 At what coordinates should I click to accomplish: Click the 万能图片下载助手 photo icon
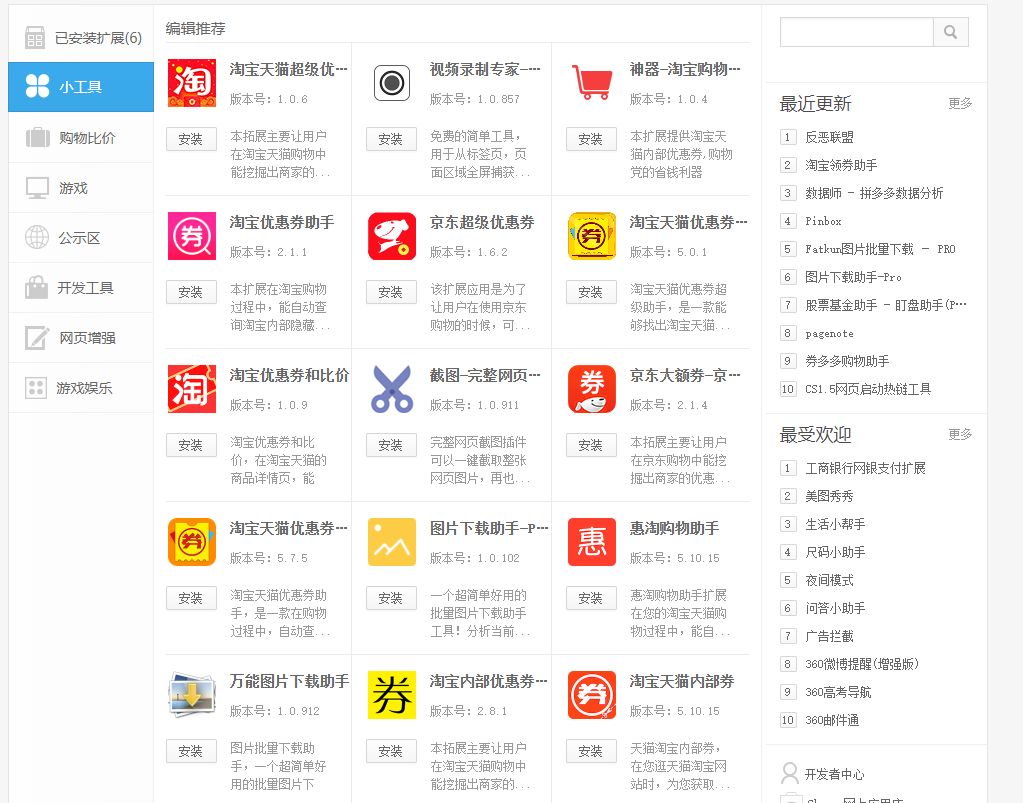click(x=192, y=695)
